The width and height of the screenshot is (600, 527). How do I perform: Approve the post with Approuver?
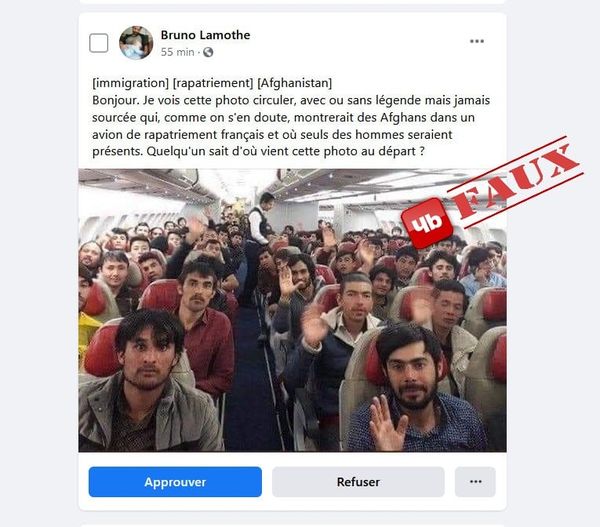pos(175,482)
